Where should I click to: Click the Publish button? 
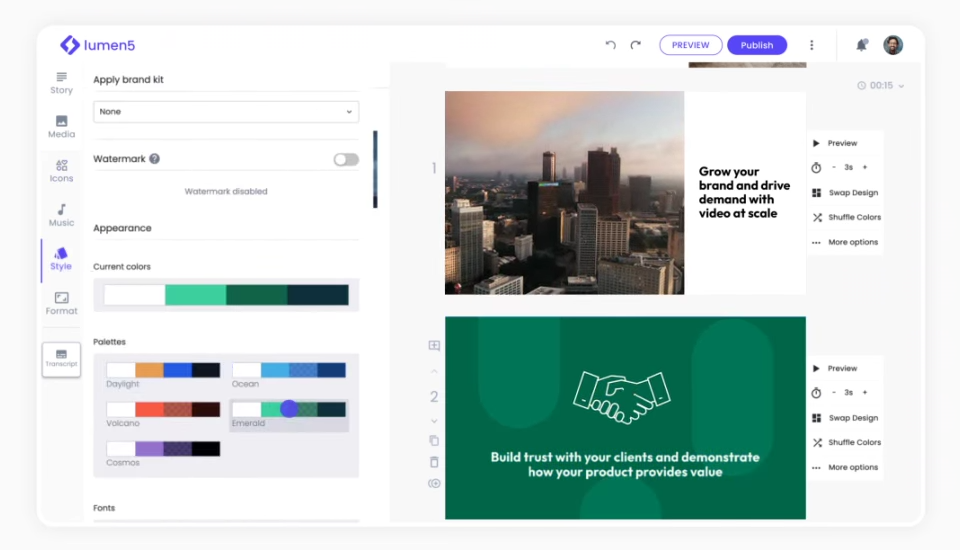(757, 45)
